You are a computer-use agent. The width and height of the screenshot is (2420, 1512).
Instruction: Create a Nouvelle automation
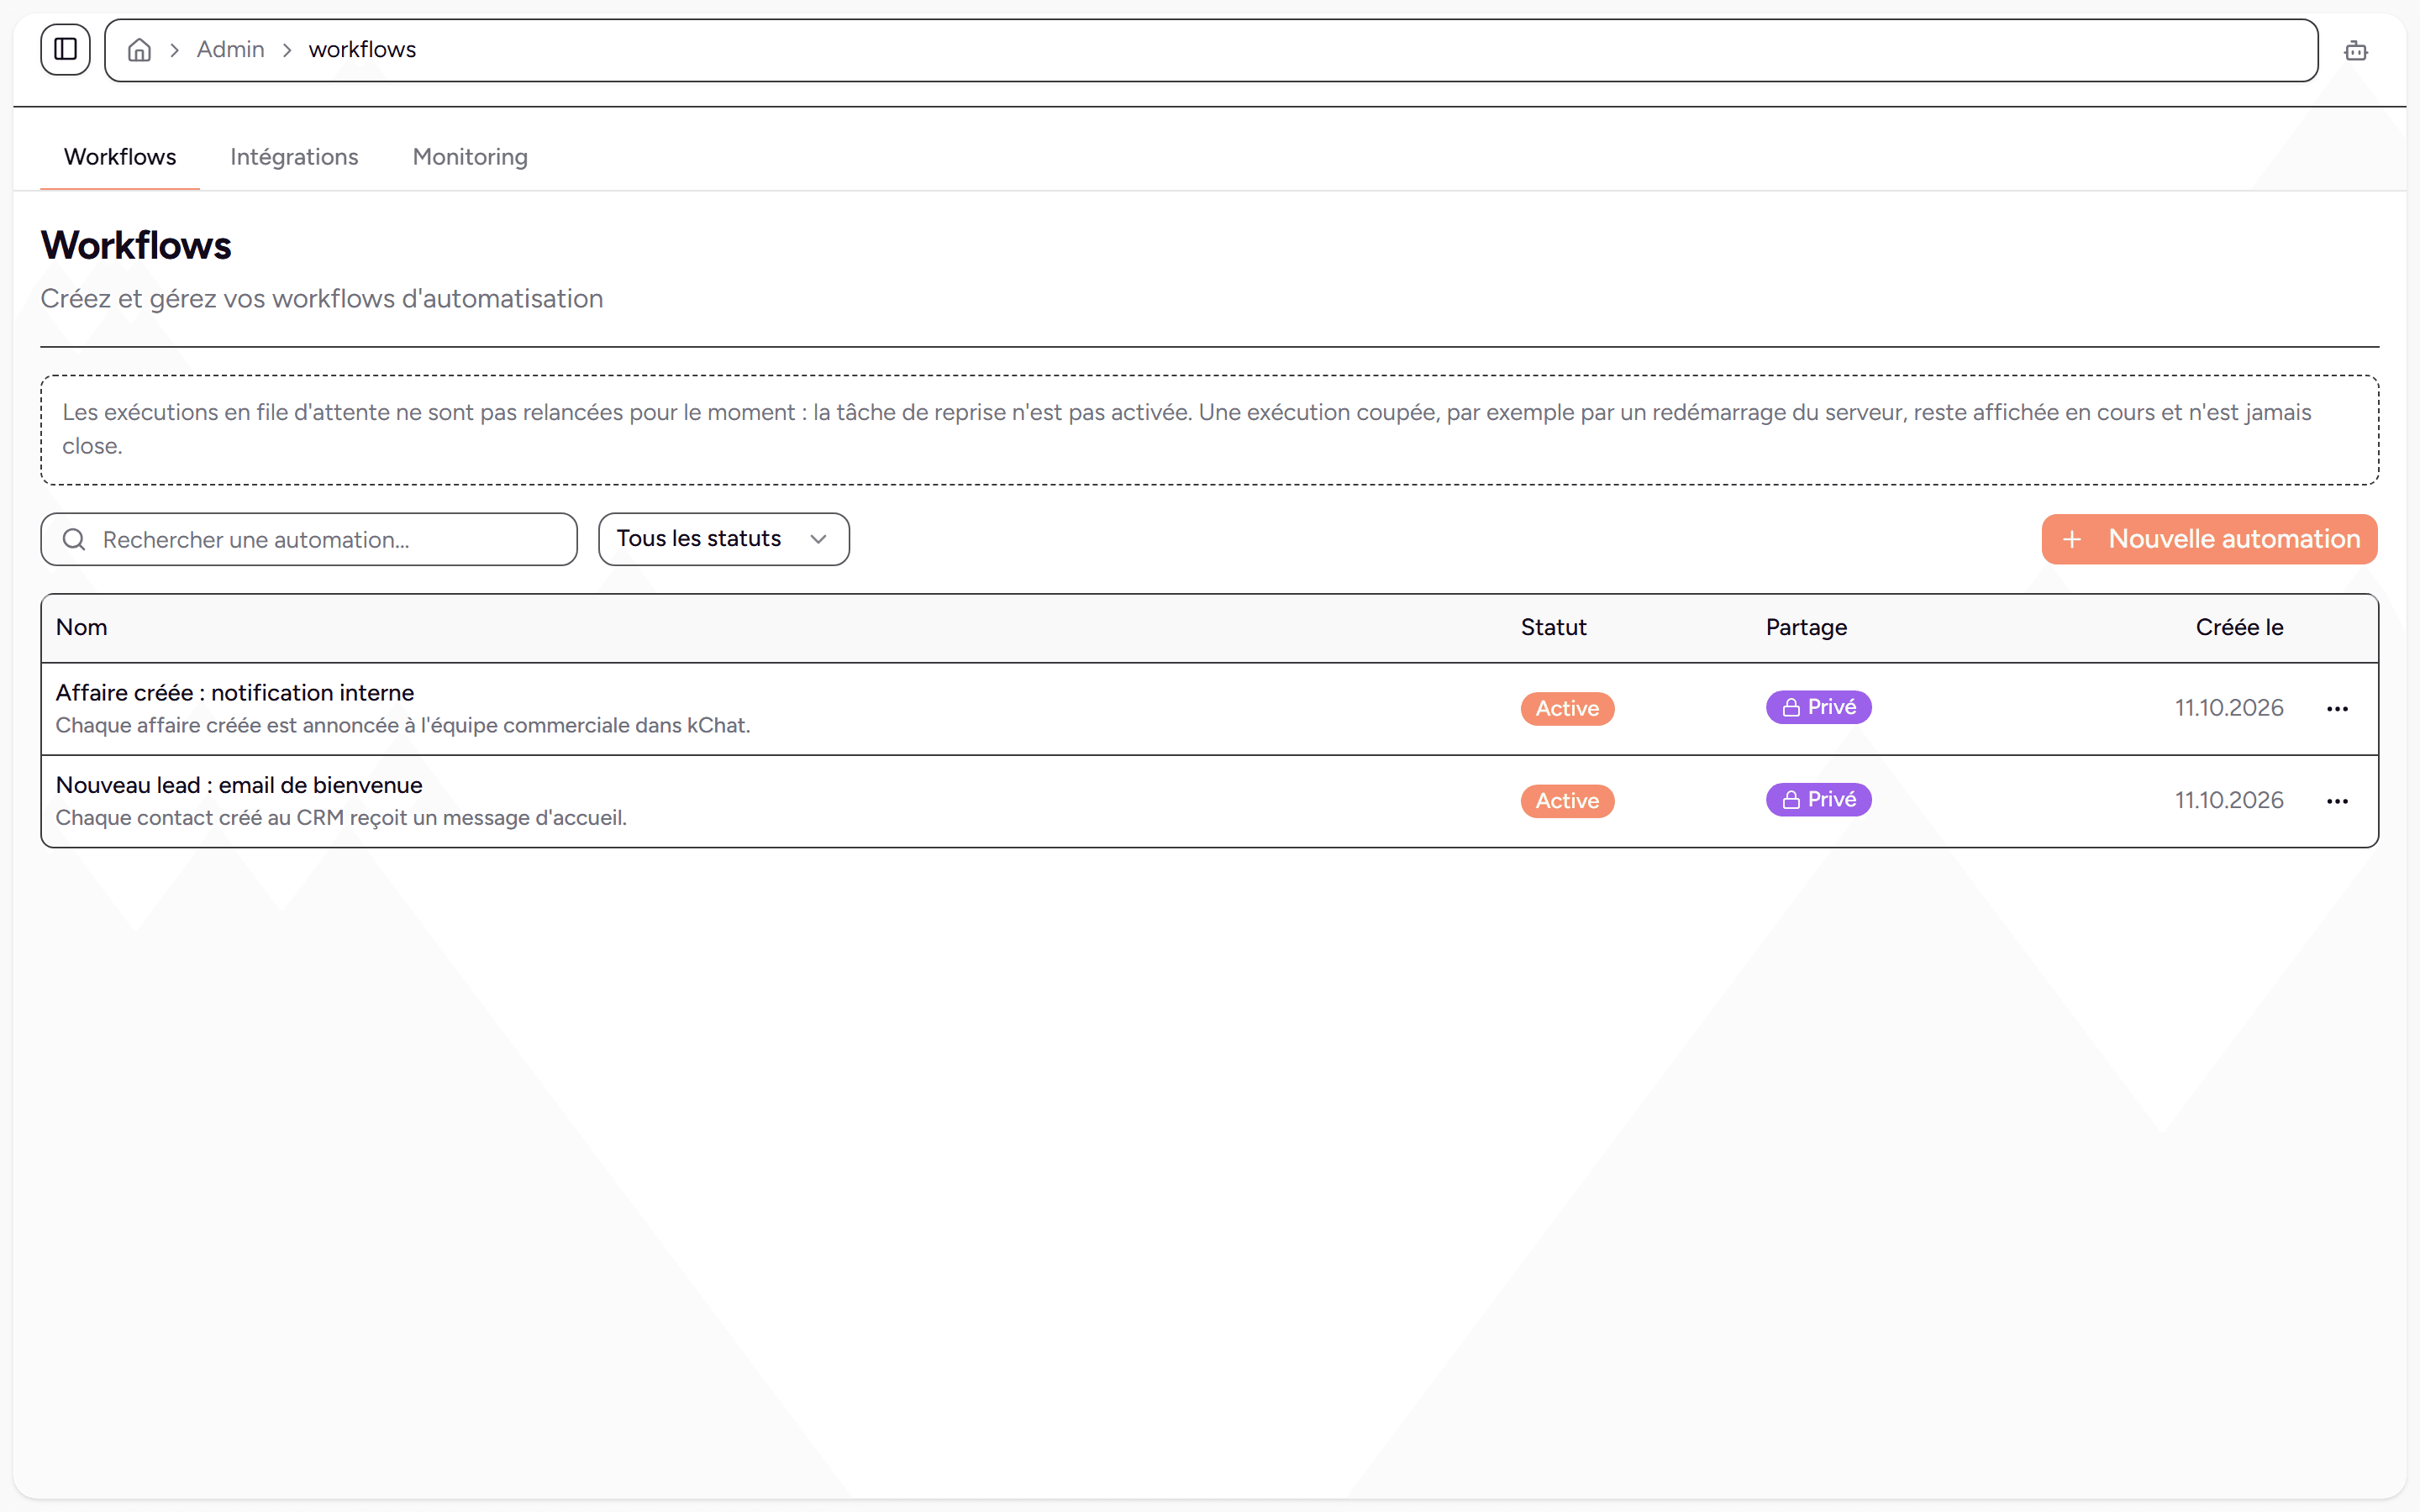point(2209,539)
